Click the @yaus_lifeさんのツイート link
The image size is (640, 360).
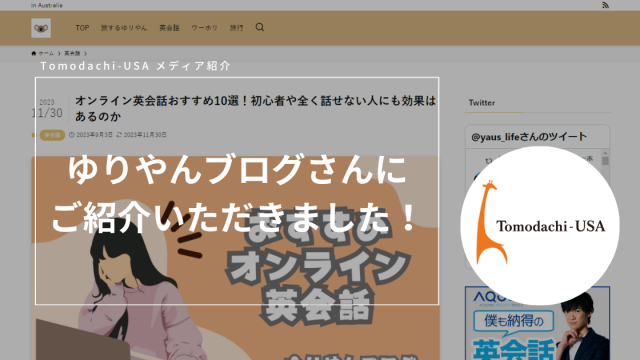[529, 137]
